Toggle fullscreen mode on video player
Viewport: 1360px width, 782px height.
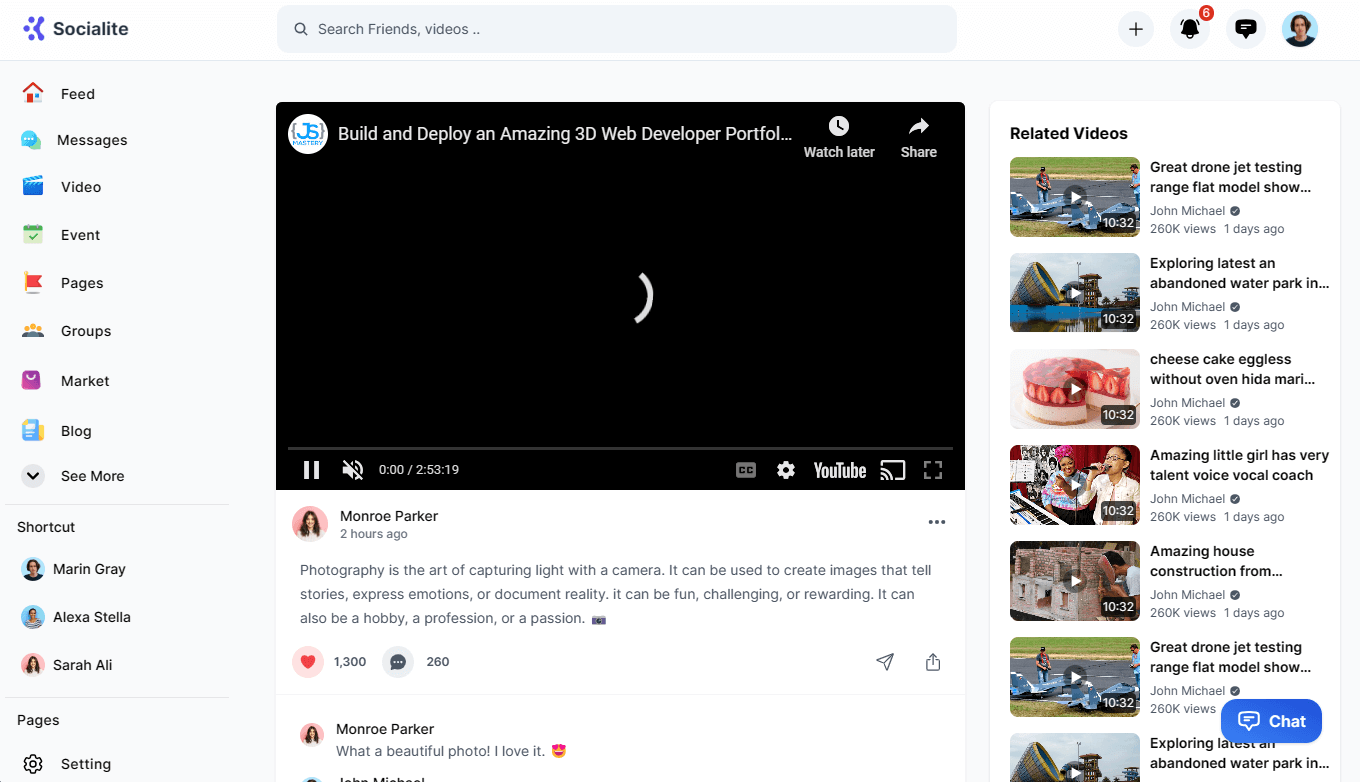933,470
